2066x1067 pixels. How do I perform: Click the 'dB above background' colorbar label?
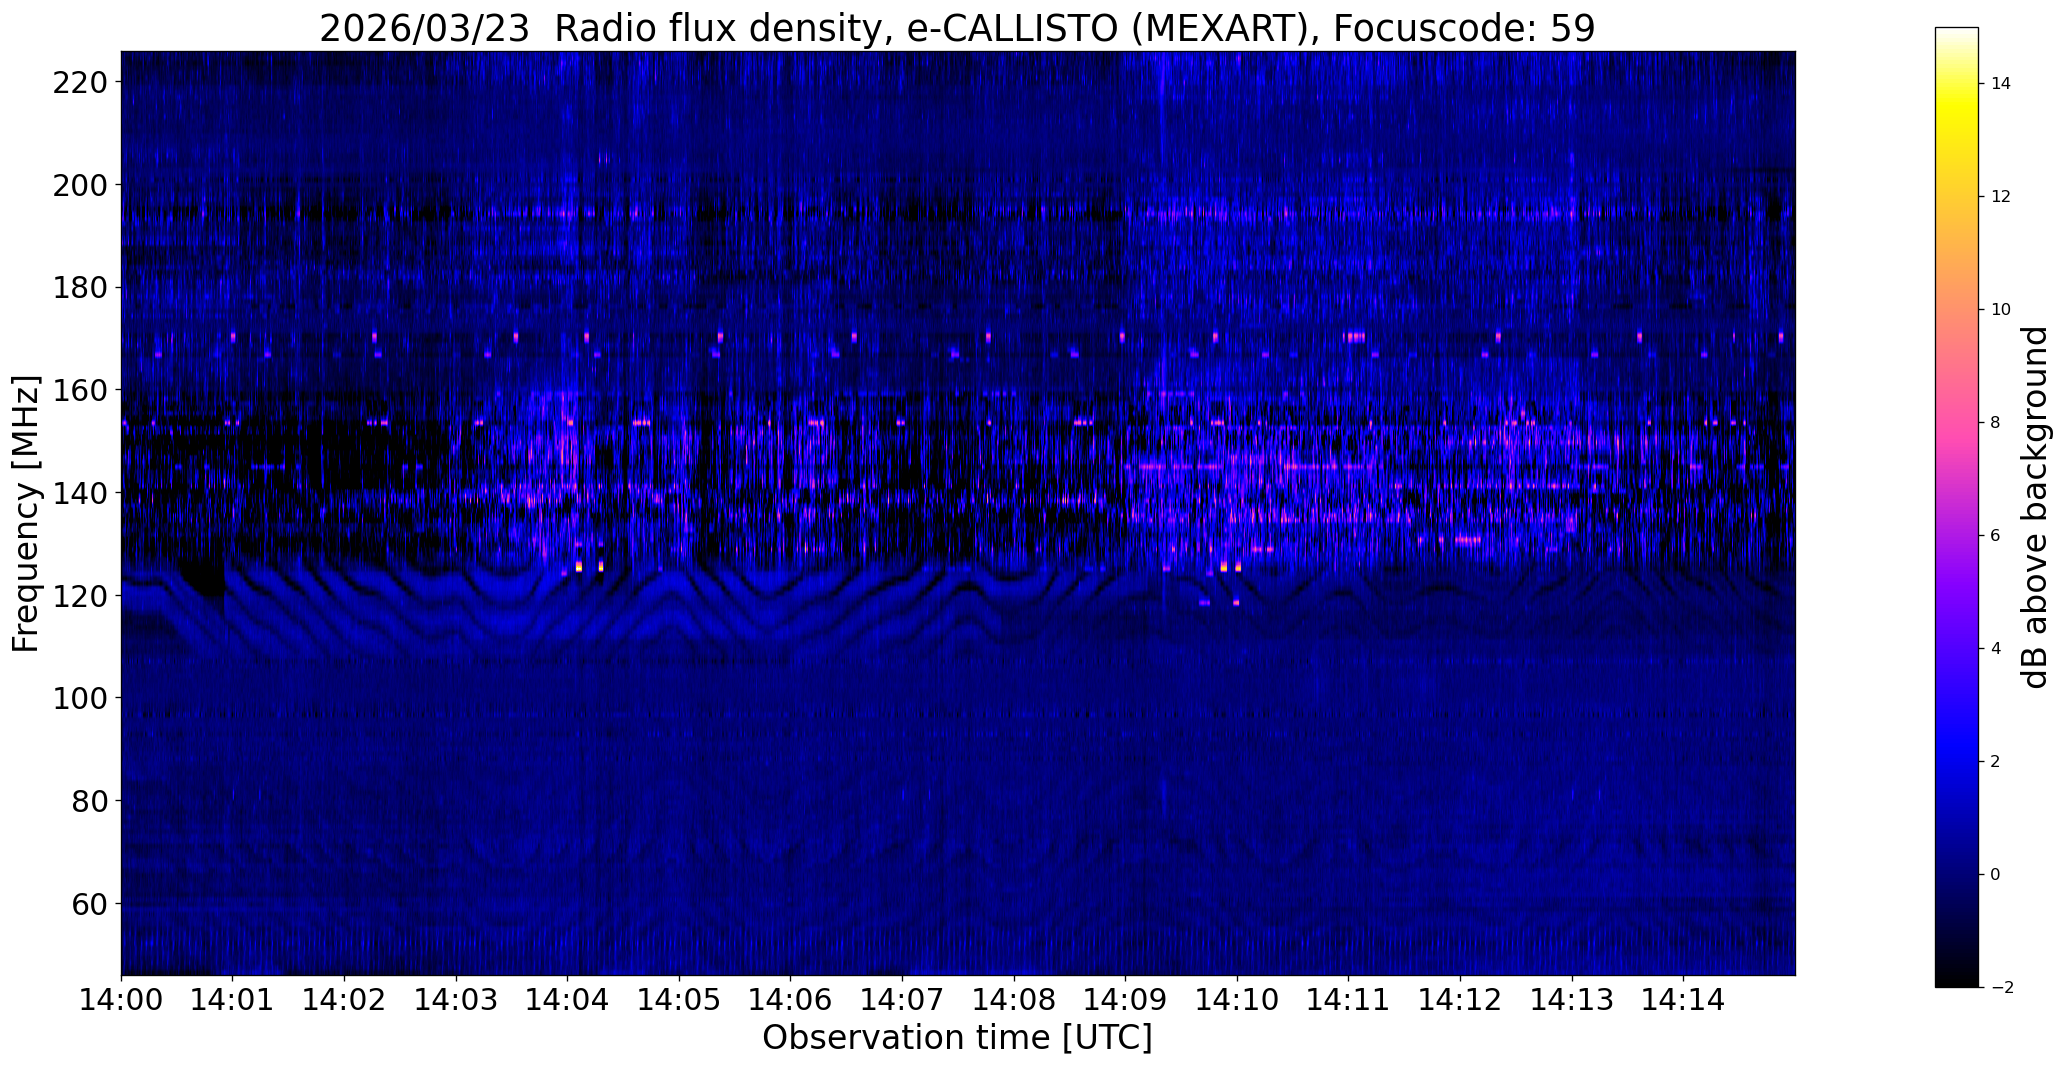[x=2034, y=507]
